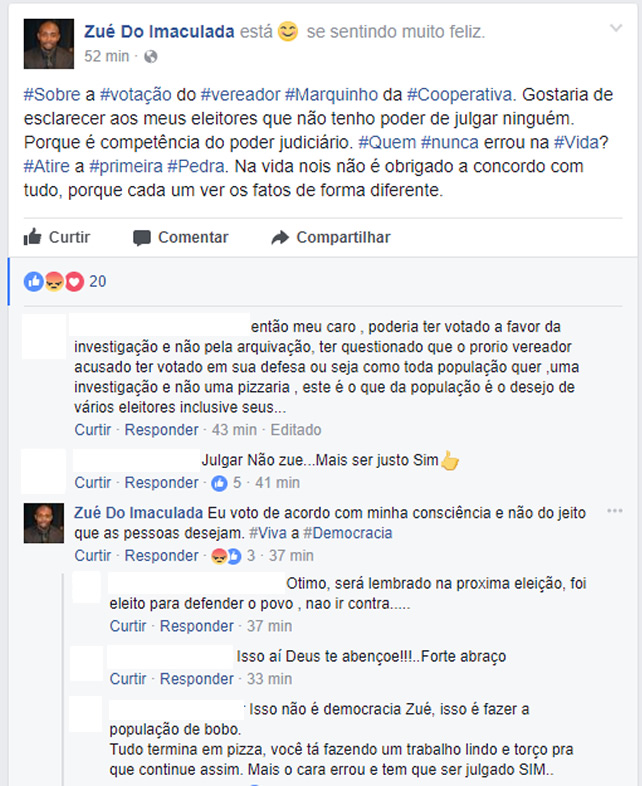Click Responder under Zué's 37 min comment
The width and height of the screenshot is (642, 786).
pyautogui.click(x=161, y=555)
